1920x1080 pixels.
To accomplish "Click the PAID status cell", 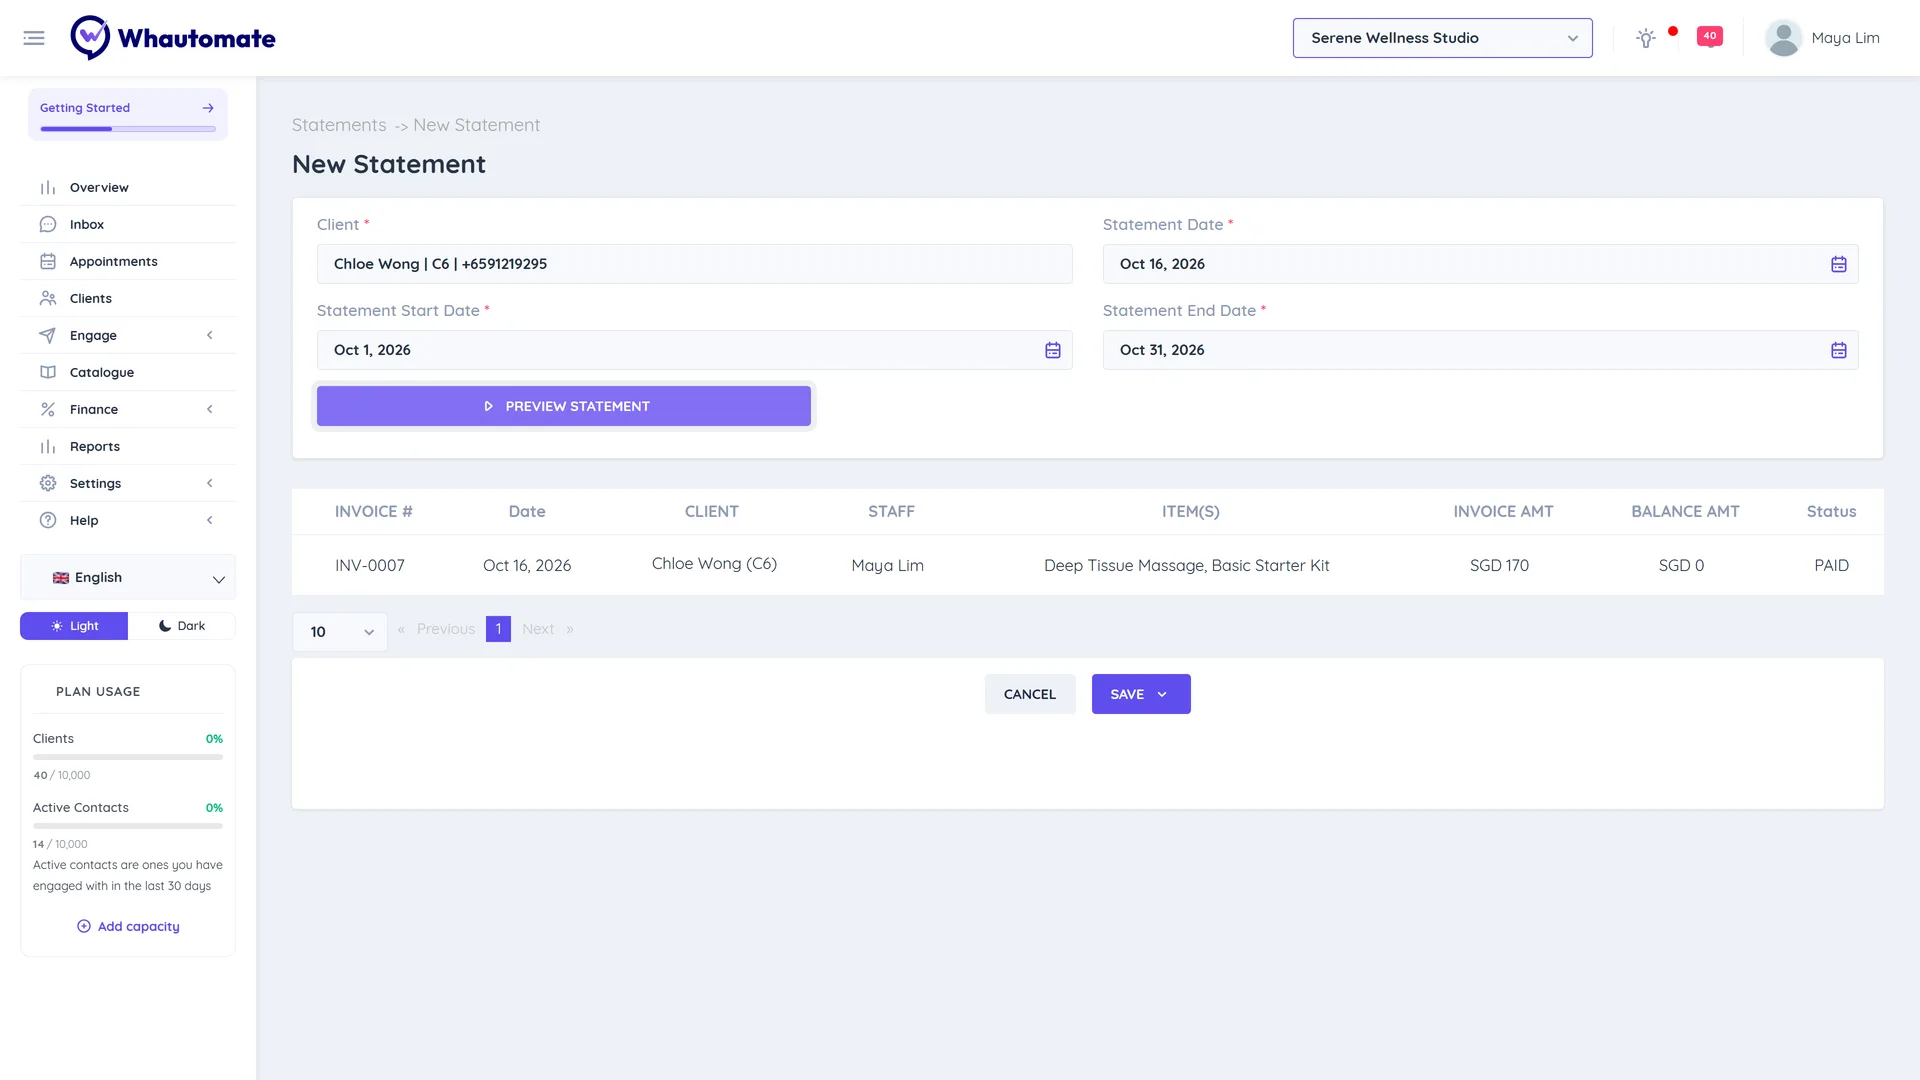I will pyautogui.click(x=1831, y=566).
